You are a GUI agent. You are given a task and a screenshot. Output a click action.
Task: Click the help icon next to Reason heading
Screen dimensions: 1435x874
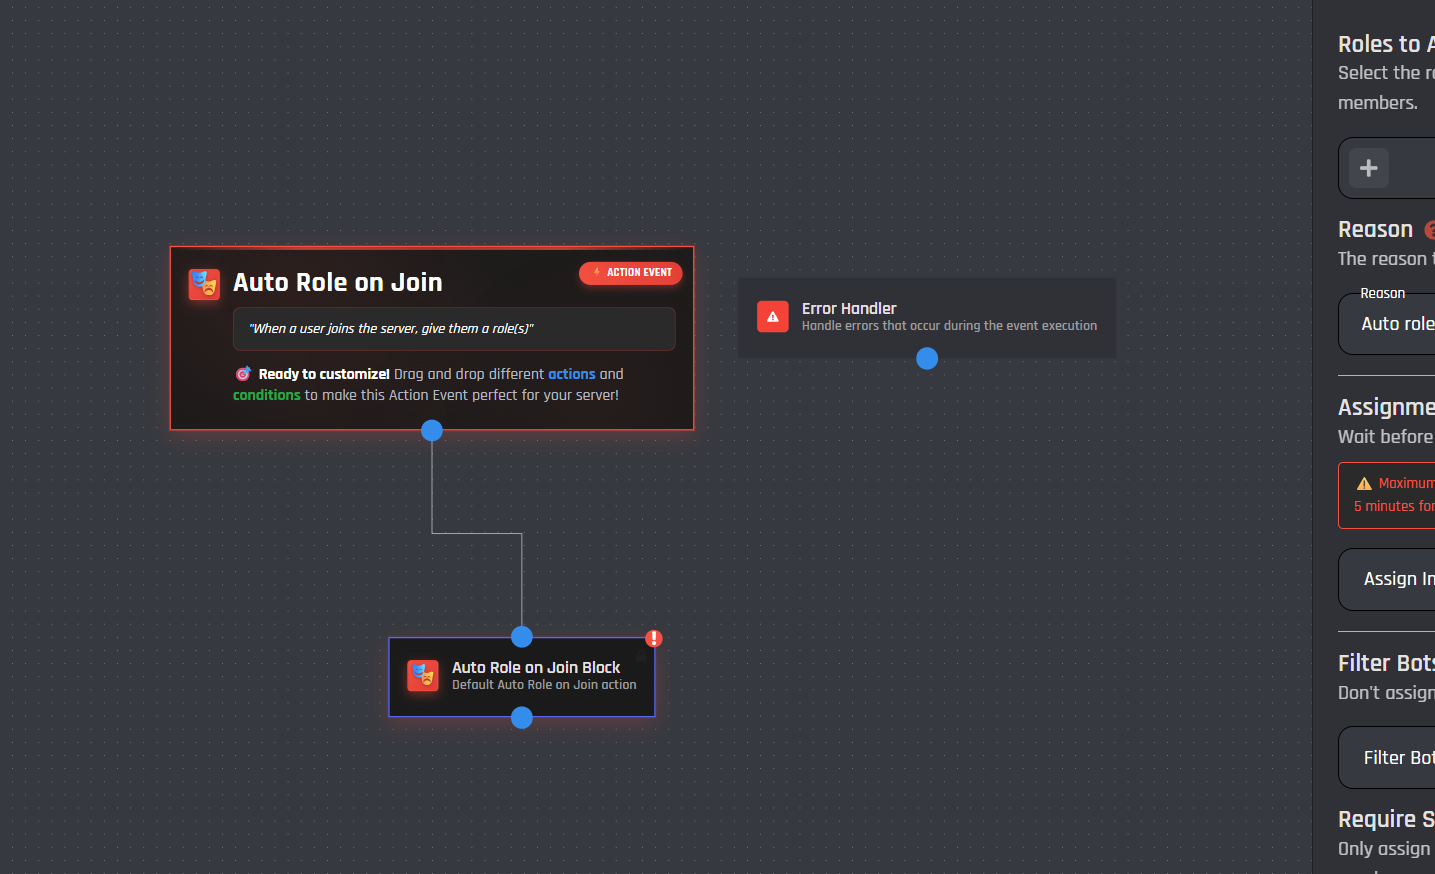click(x=1430, y=230)
